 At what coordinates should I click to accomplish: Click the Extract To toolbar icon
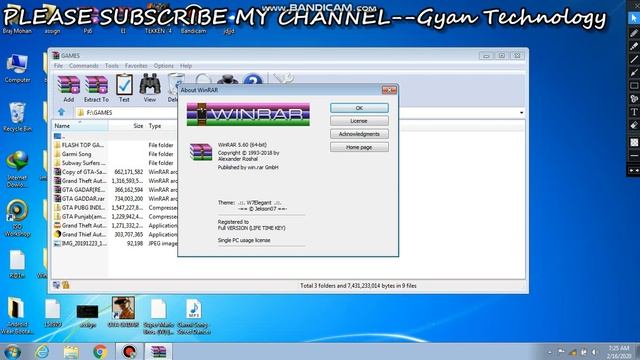pos(96,88)
